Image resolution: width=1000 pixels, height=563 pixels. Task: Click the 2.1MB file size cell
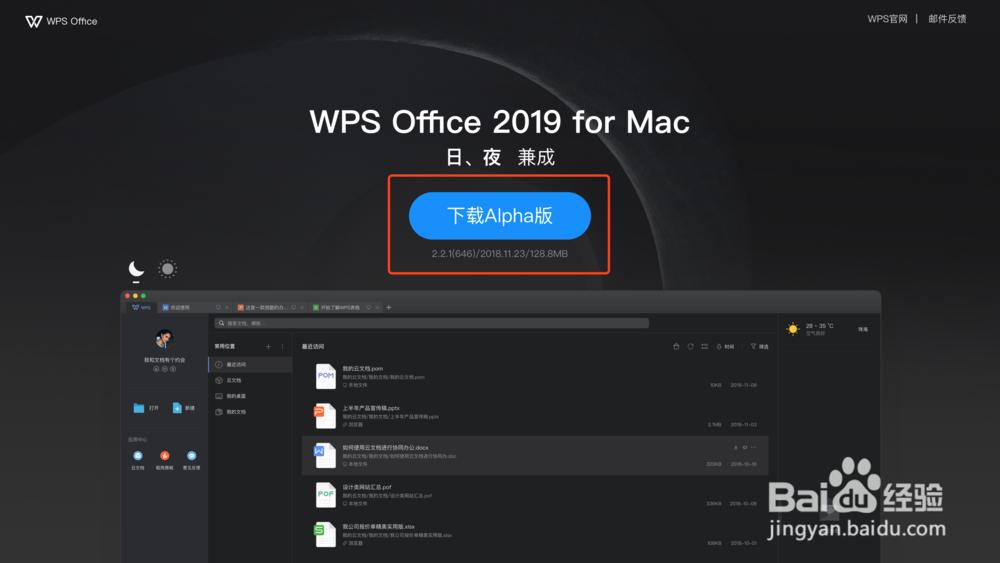[714, 425]
